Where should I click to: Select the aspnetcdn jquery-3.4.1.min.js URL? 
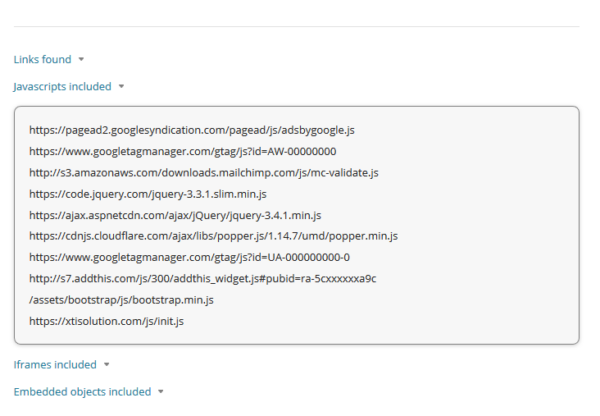175,215
